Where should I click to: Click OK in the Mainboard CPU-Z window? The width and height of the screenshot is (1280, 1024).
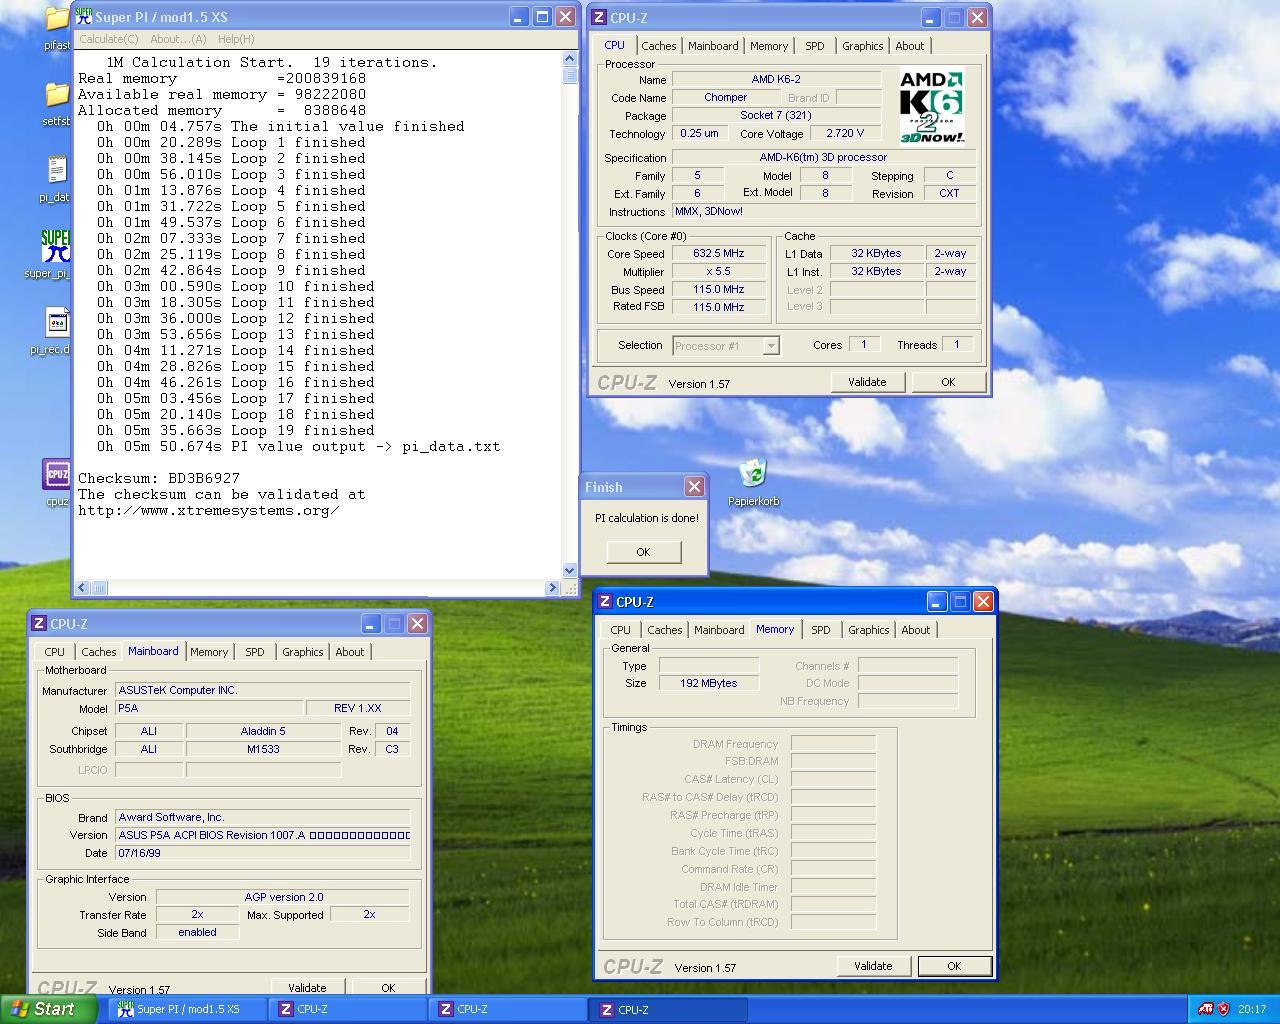[388, 987]
